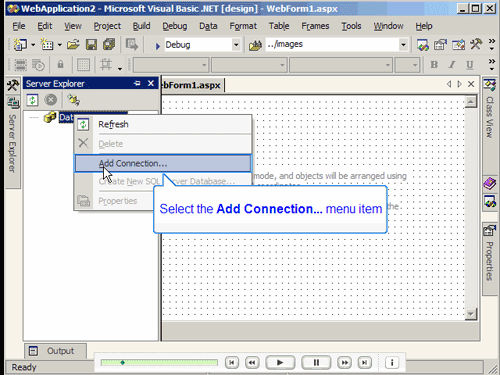Open the Tools menu
500x375 pixels.
click(351, 26)
